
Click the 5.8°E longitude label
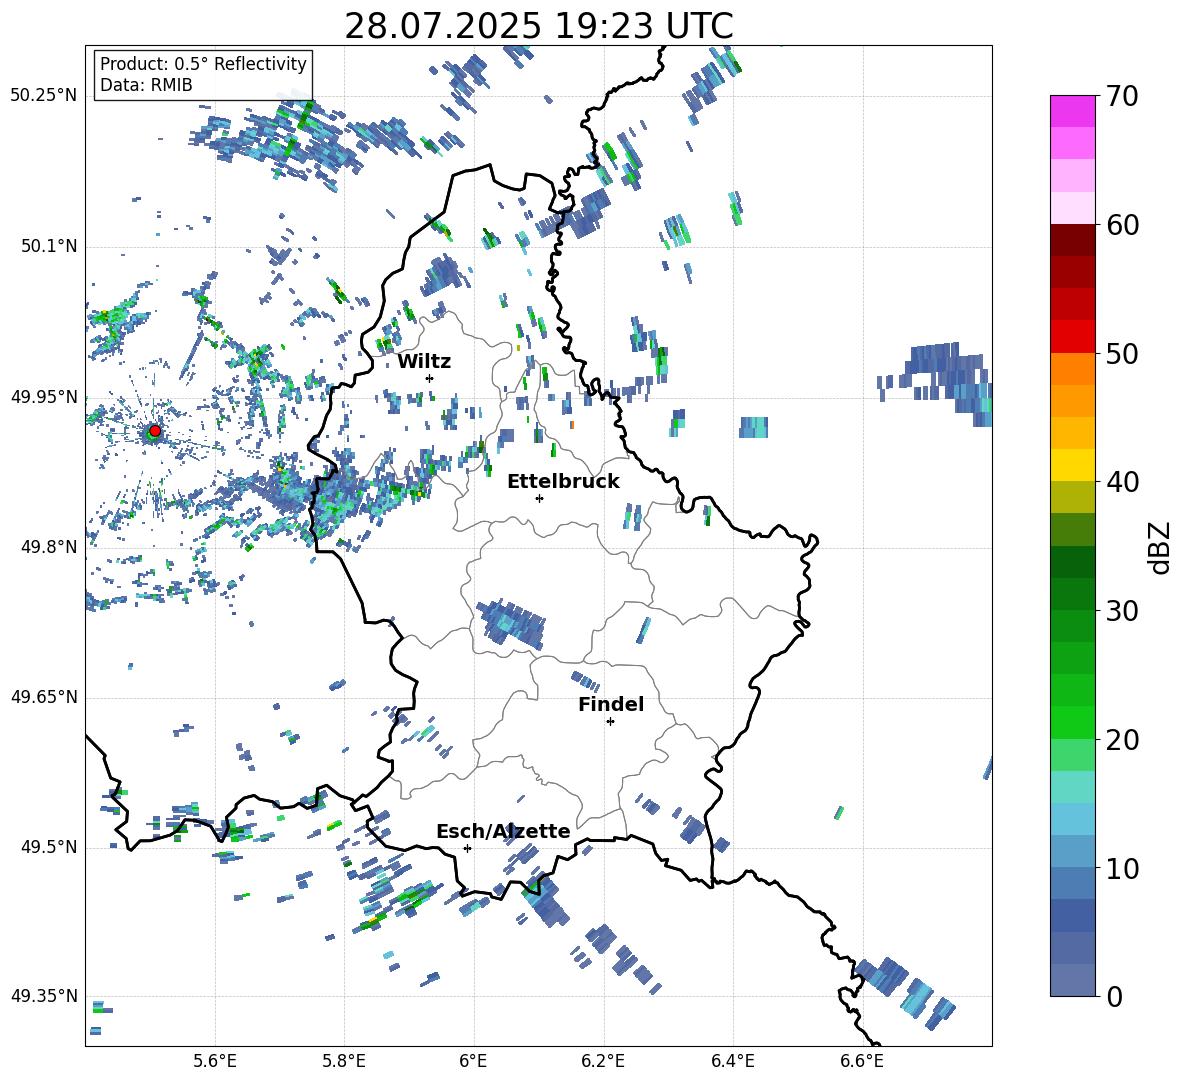coord(344,1061)
